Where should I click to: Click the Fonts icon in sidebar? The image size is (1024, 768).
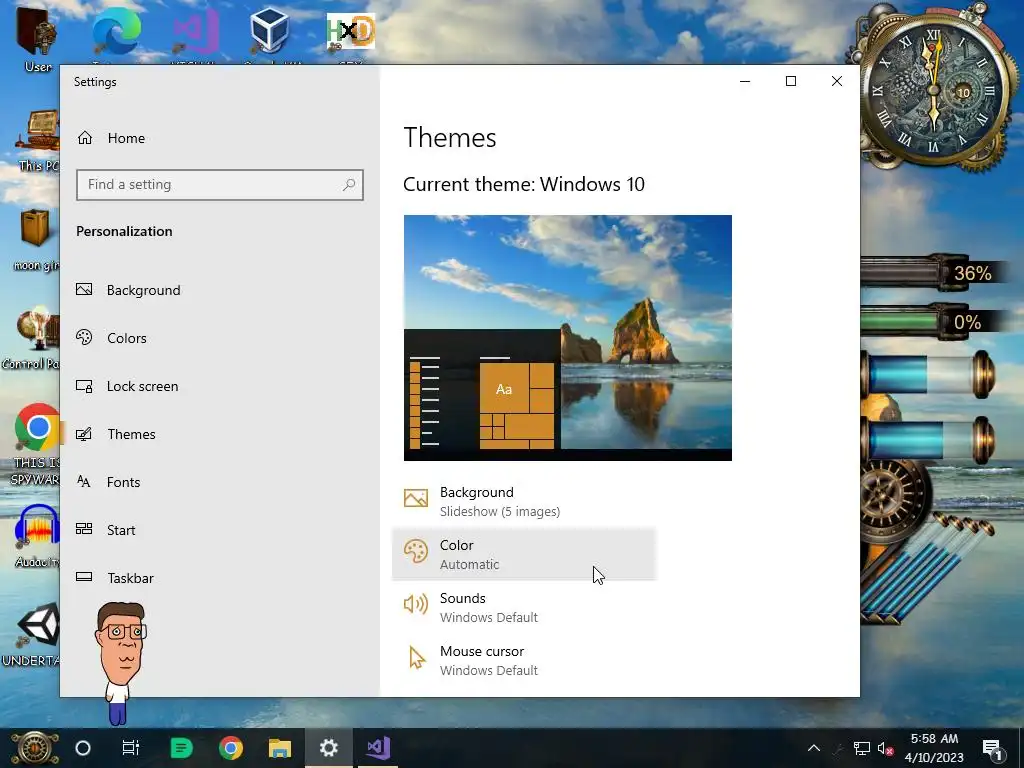[84, 481]
